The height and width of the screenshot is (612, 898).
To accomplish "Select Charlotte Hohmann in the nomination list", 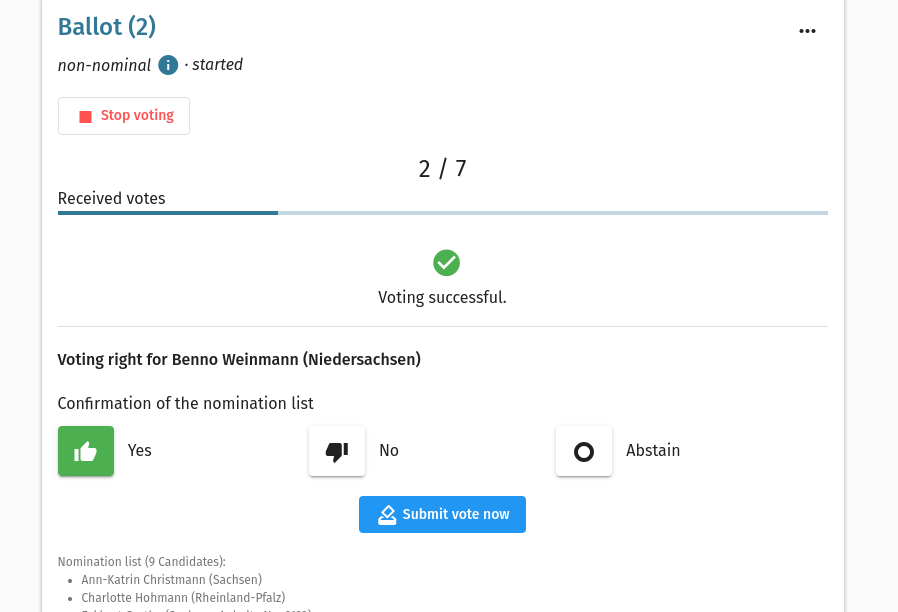I will 183,597.
